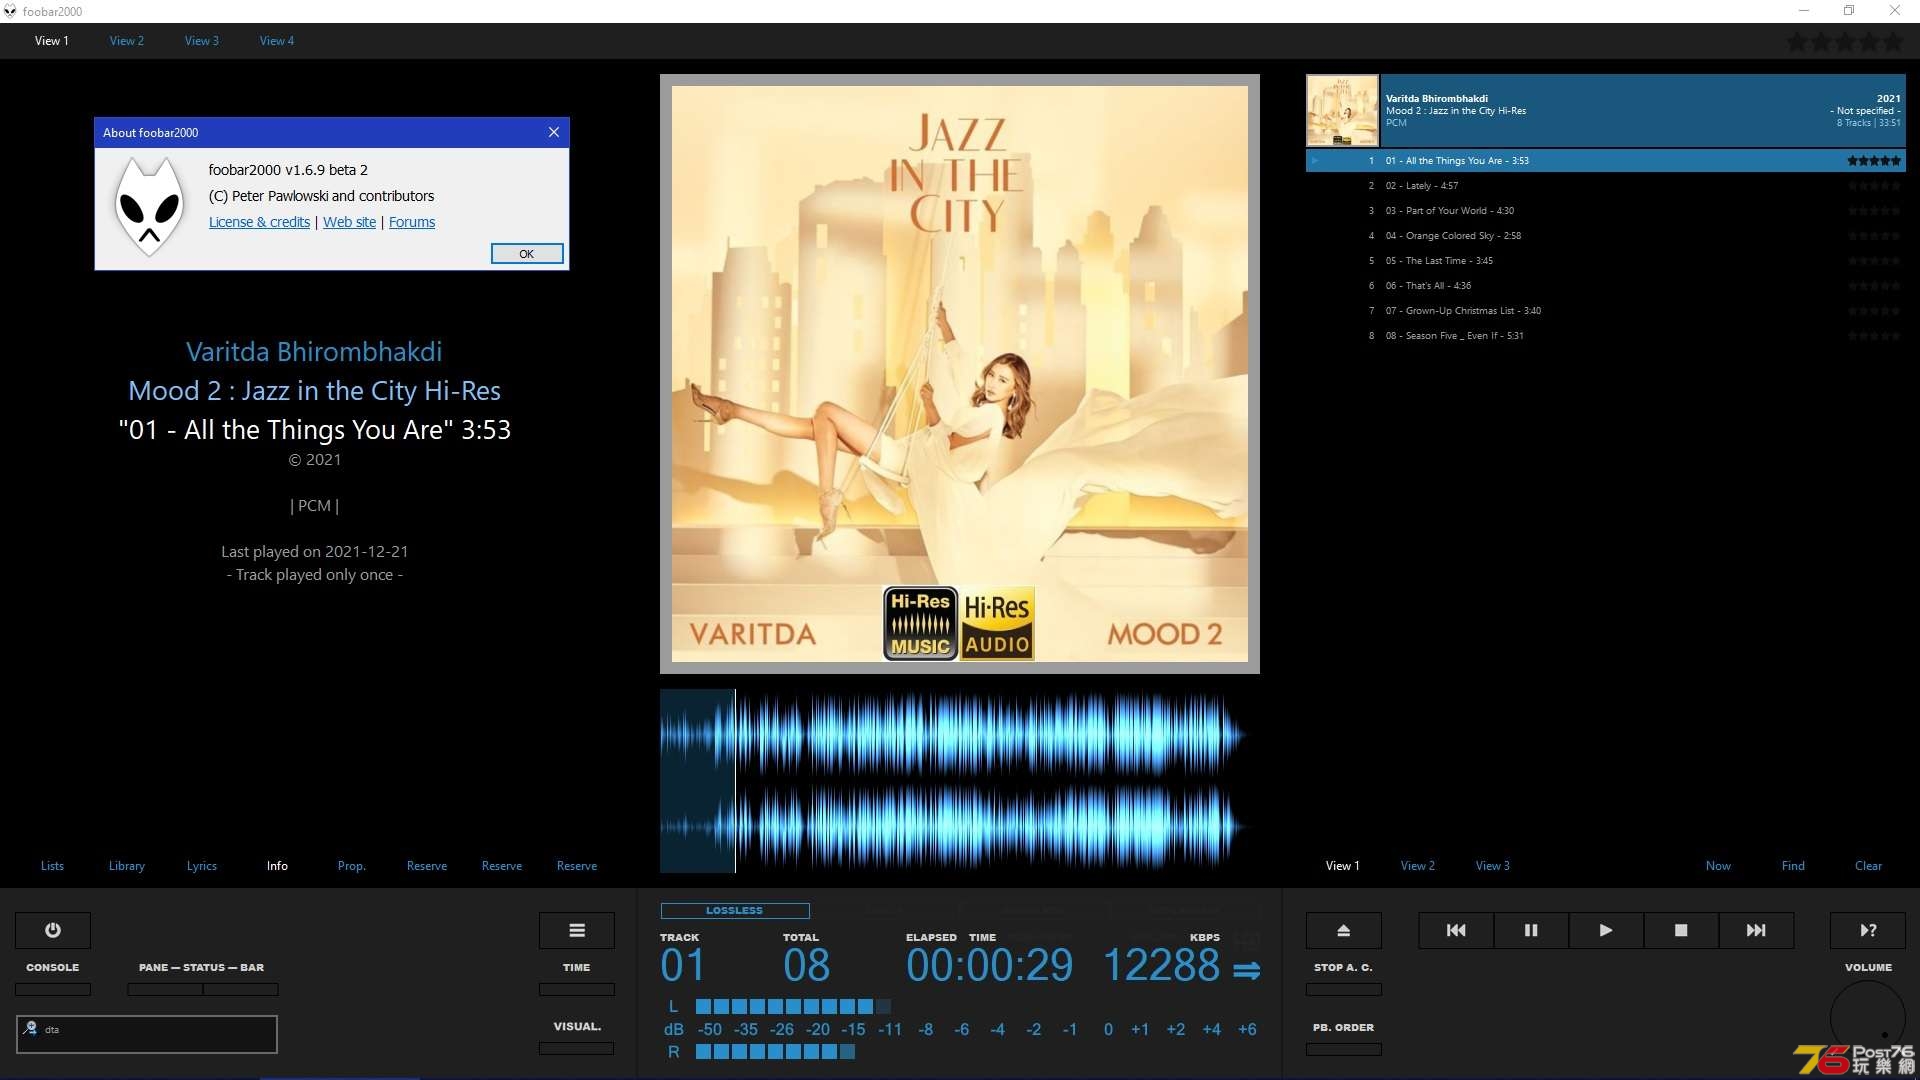This screenshot has height=1080, width=1920.
Task: Click the rating stars in the top right header
Action: coord(1845,42)
